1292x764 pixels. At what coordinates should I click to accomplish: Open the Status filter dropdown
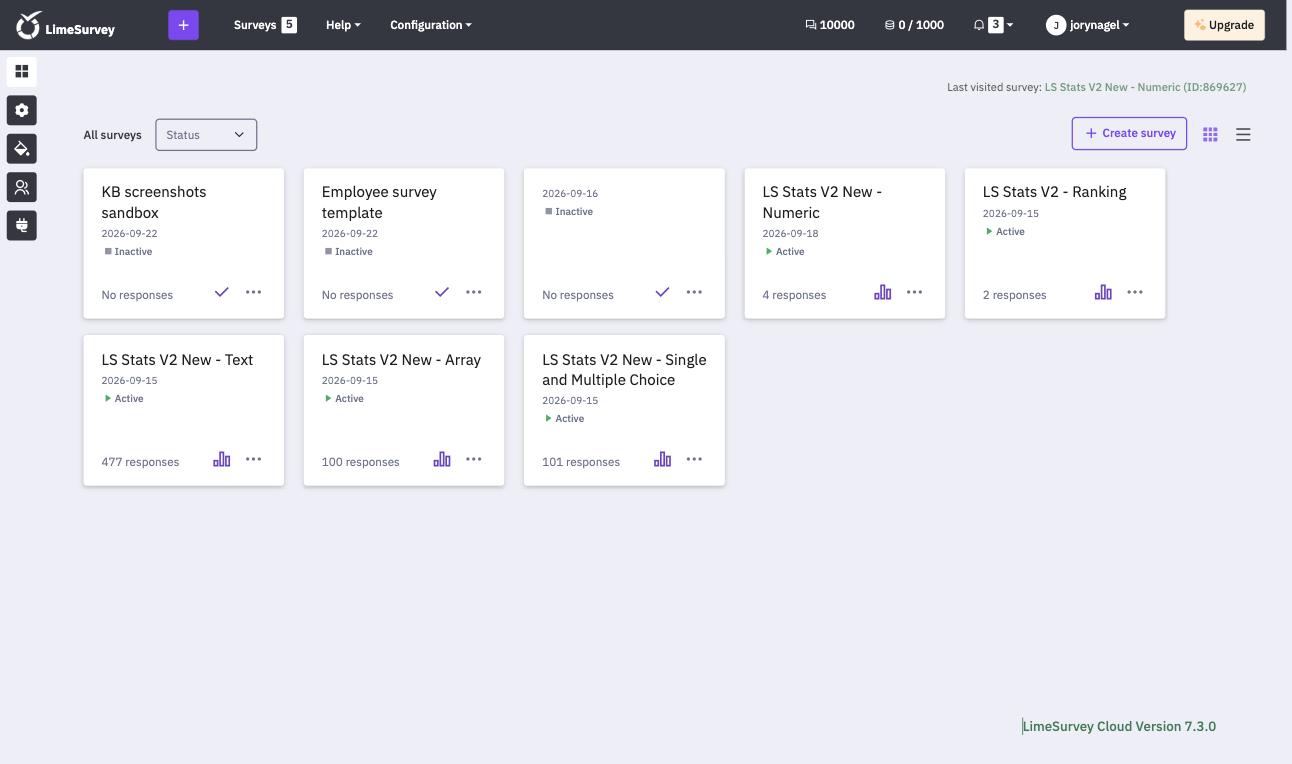[x=206, y=135]
